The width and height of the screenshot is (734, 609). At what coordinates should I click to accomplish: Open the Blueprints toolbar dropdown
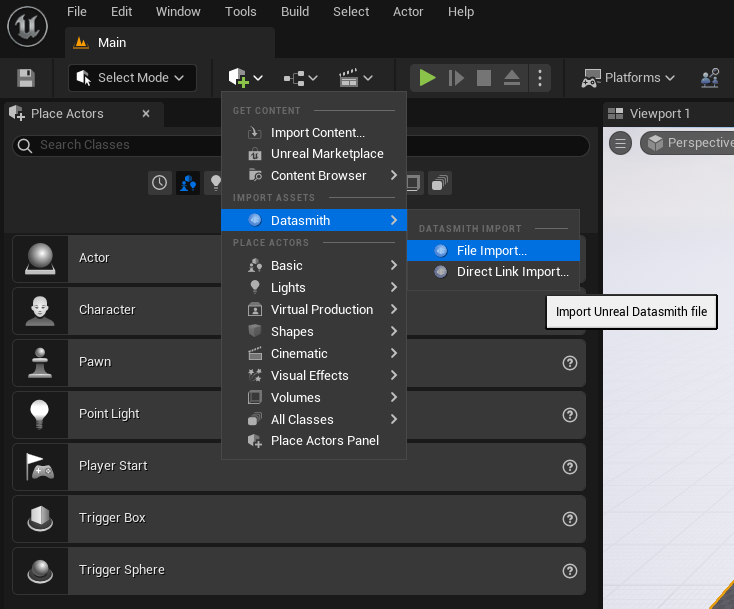pos(301,78)
